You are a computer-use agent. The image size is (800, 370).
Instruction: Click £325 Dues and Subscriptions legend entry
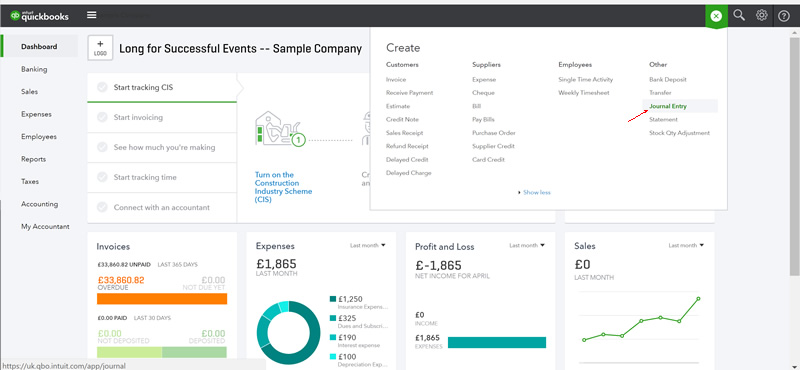pos(359,322)
